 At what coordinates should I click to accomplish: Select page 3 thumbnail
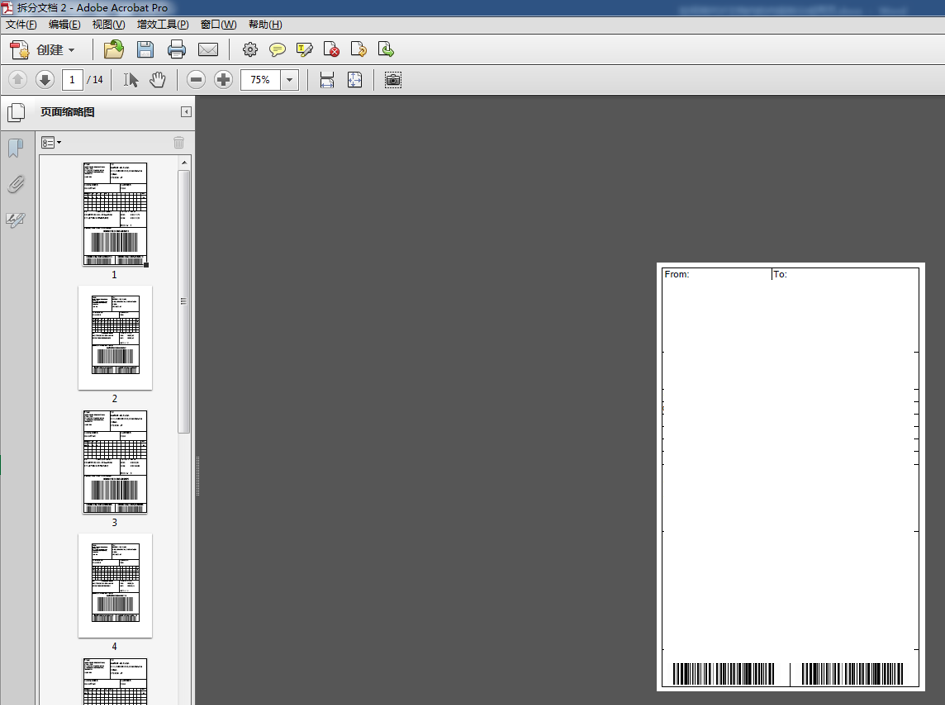(x=115, y=462)
